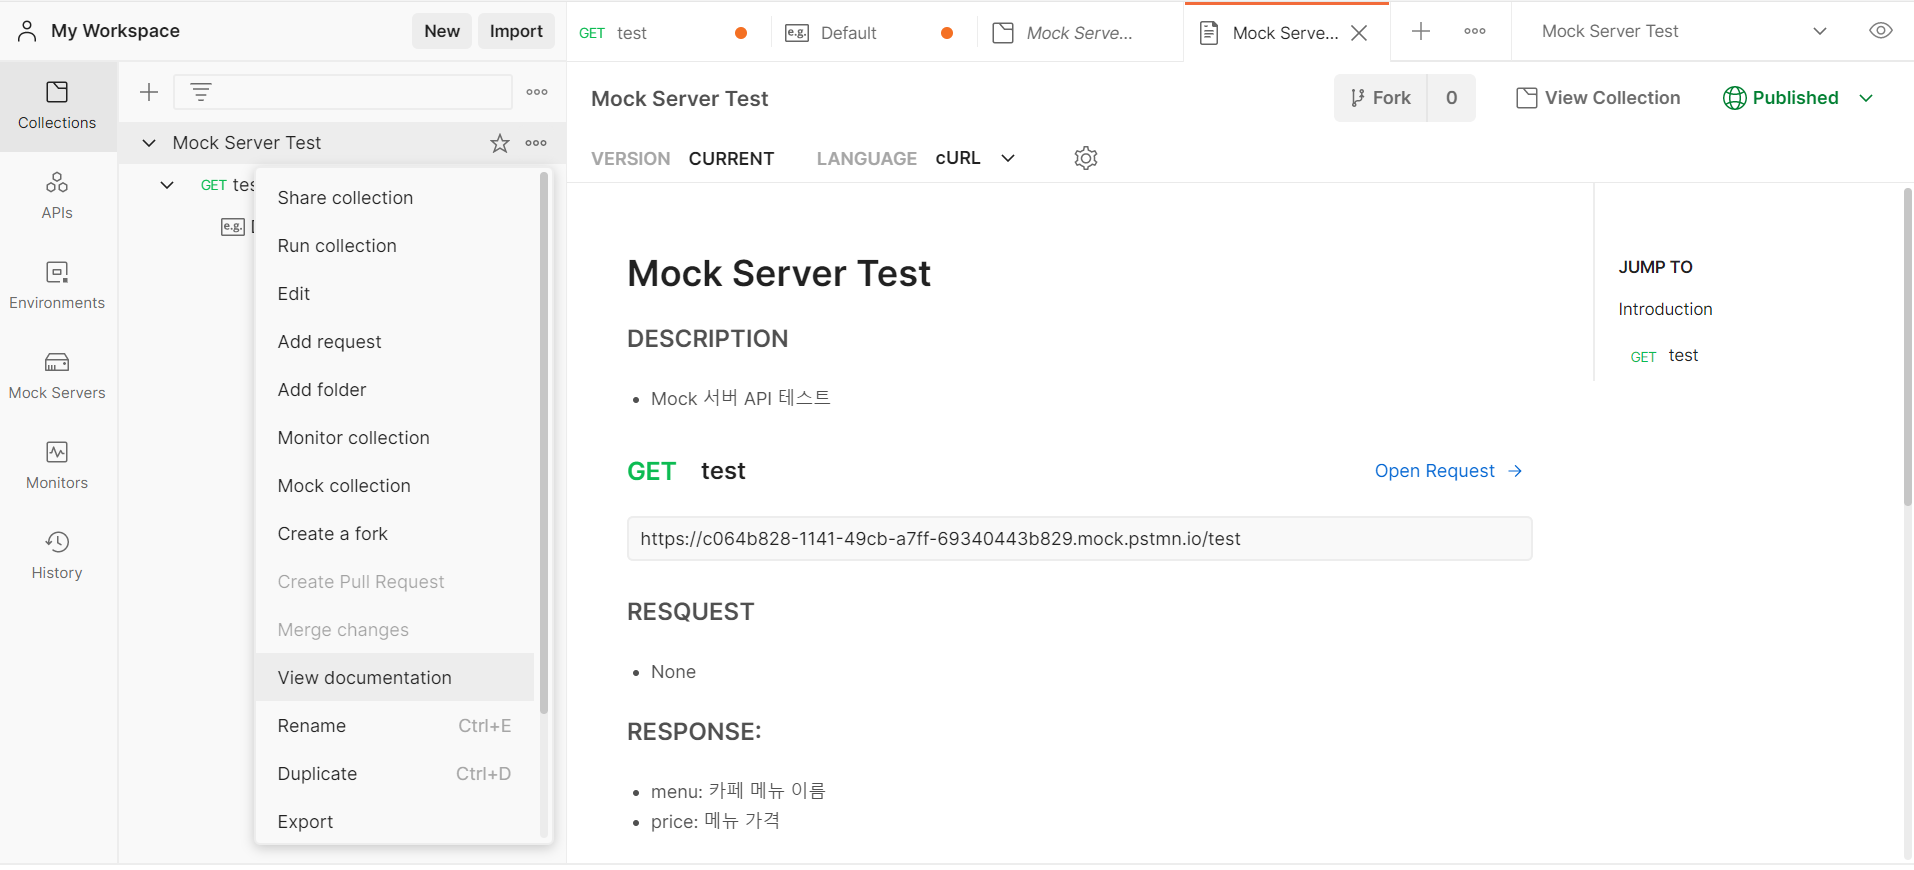
Task: Click the Import button
Action: (x=516, y=31)
